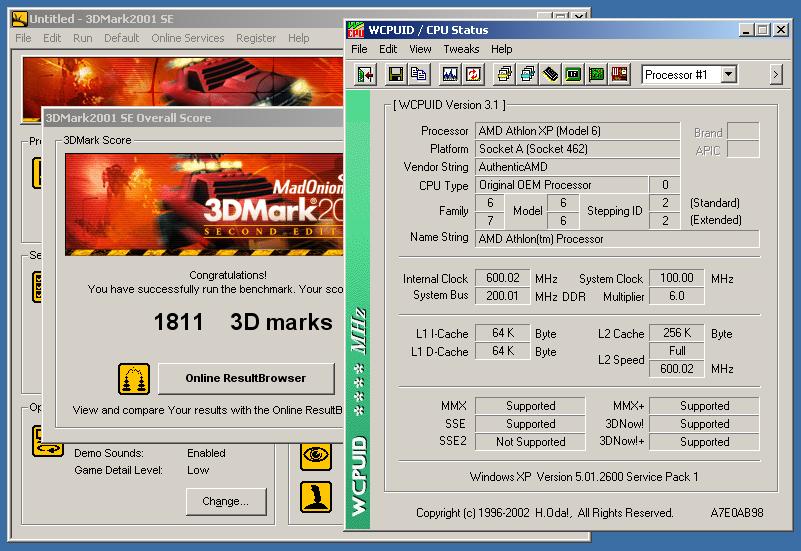Click the MMX 'Supported' field
Viewport: 801px width, 551px height.
(530, 405)
